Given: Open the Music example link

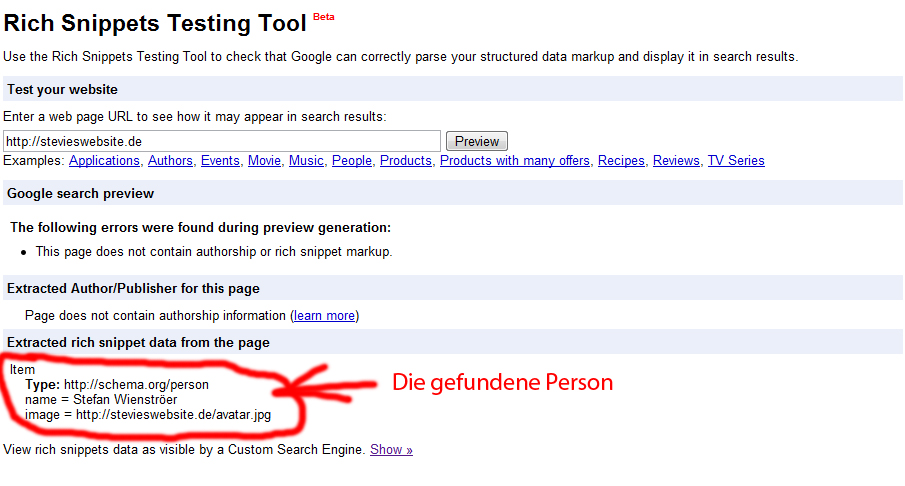Looking at the screenshot, I should click(x=306, y=160).
